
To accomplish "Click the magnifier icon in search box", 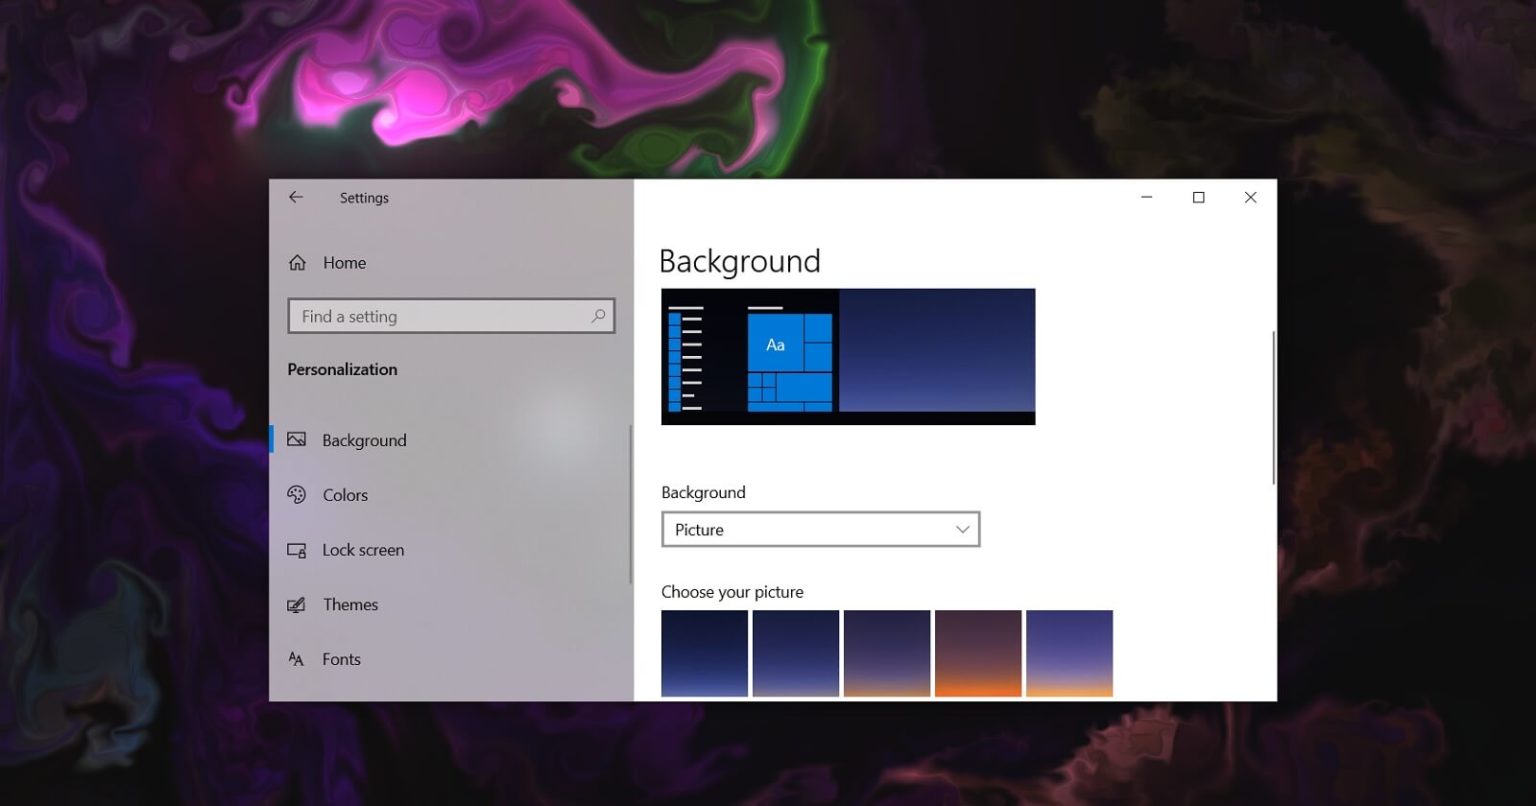I will pyautogui.click(x=598, y=316).
